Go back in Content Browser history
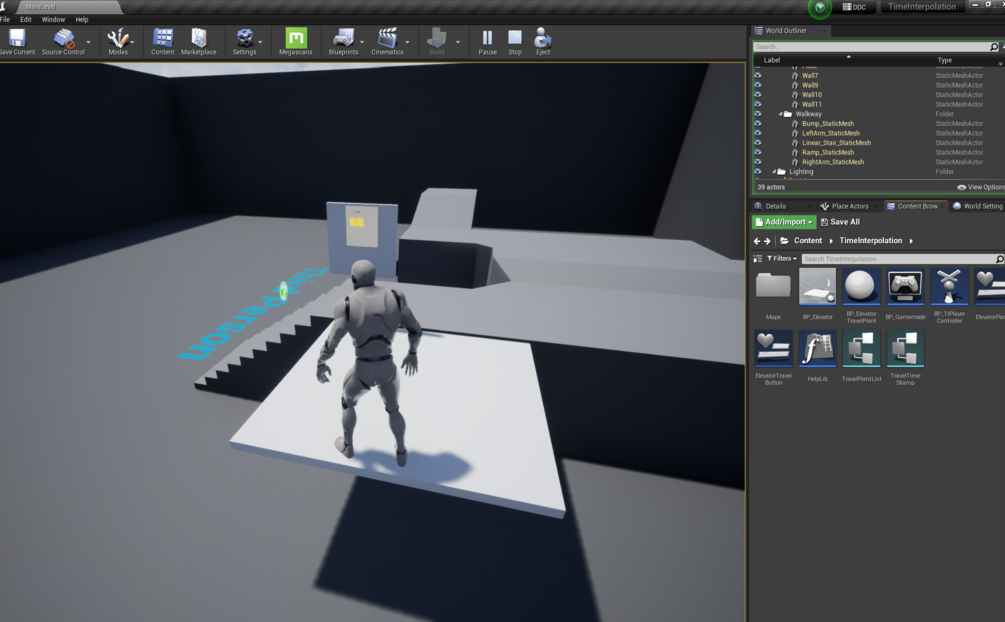1005x622 pixels. point(757,241)
